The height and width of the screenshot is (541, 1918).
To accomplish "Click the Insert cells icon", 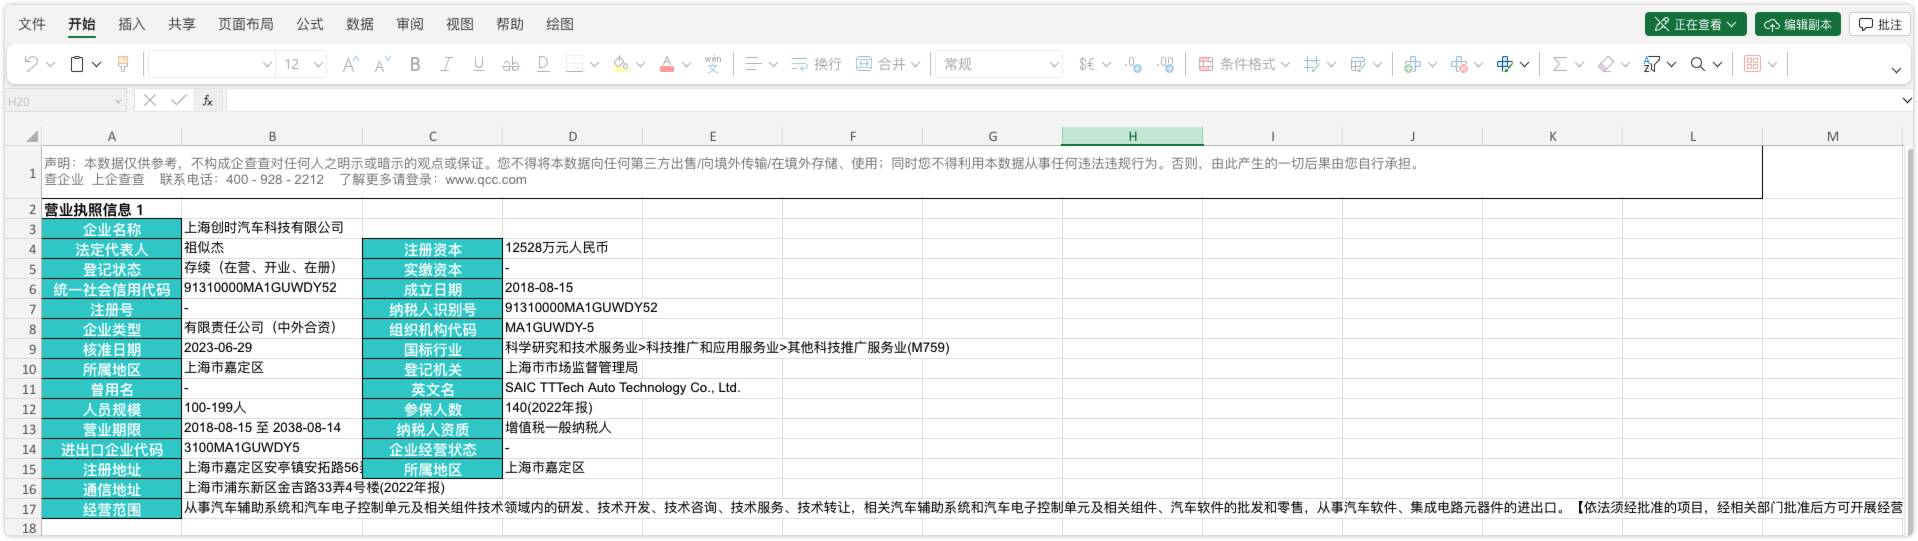I will pos(1412,64).
